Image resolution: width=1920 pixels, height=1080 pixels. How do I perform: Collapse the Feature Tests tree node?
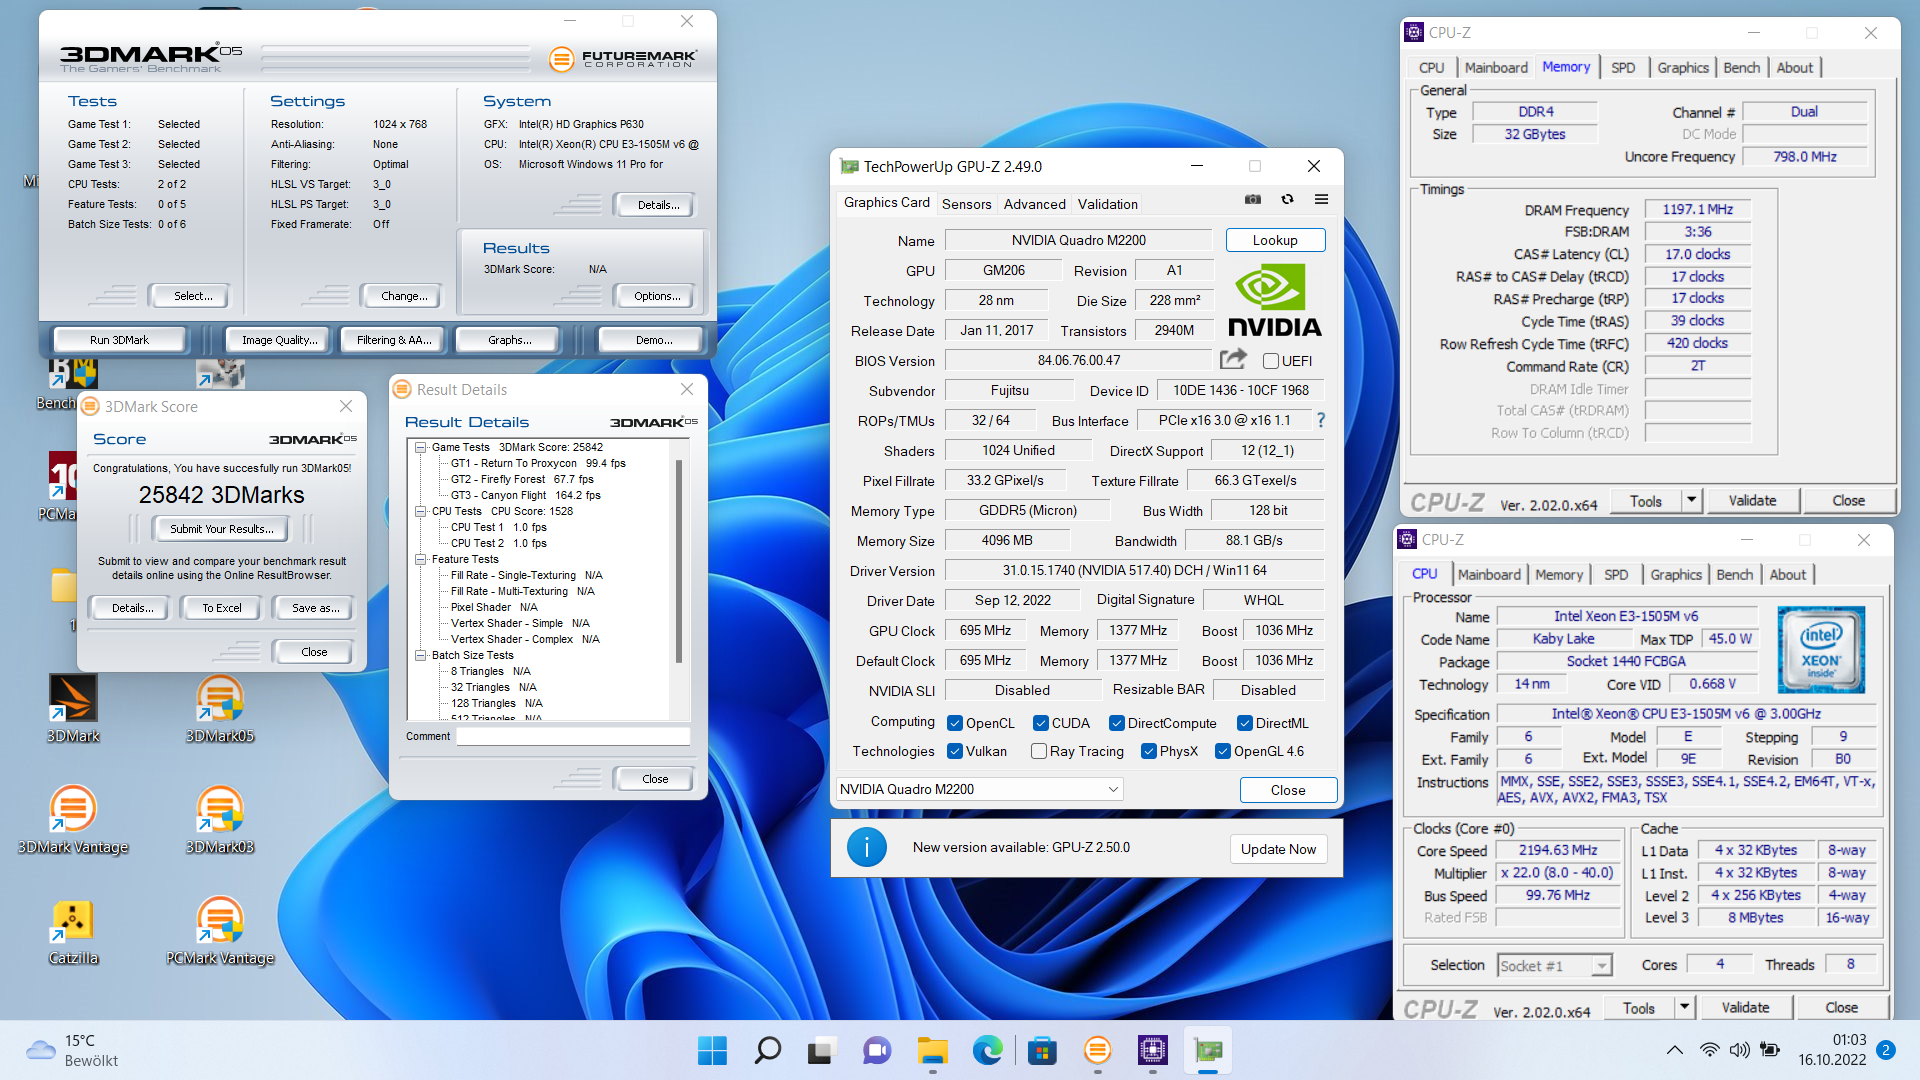(x=421, y=559)
